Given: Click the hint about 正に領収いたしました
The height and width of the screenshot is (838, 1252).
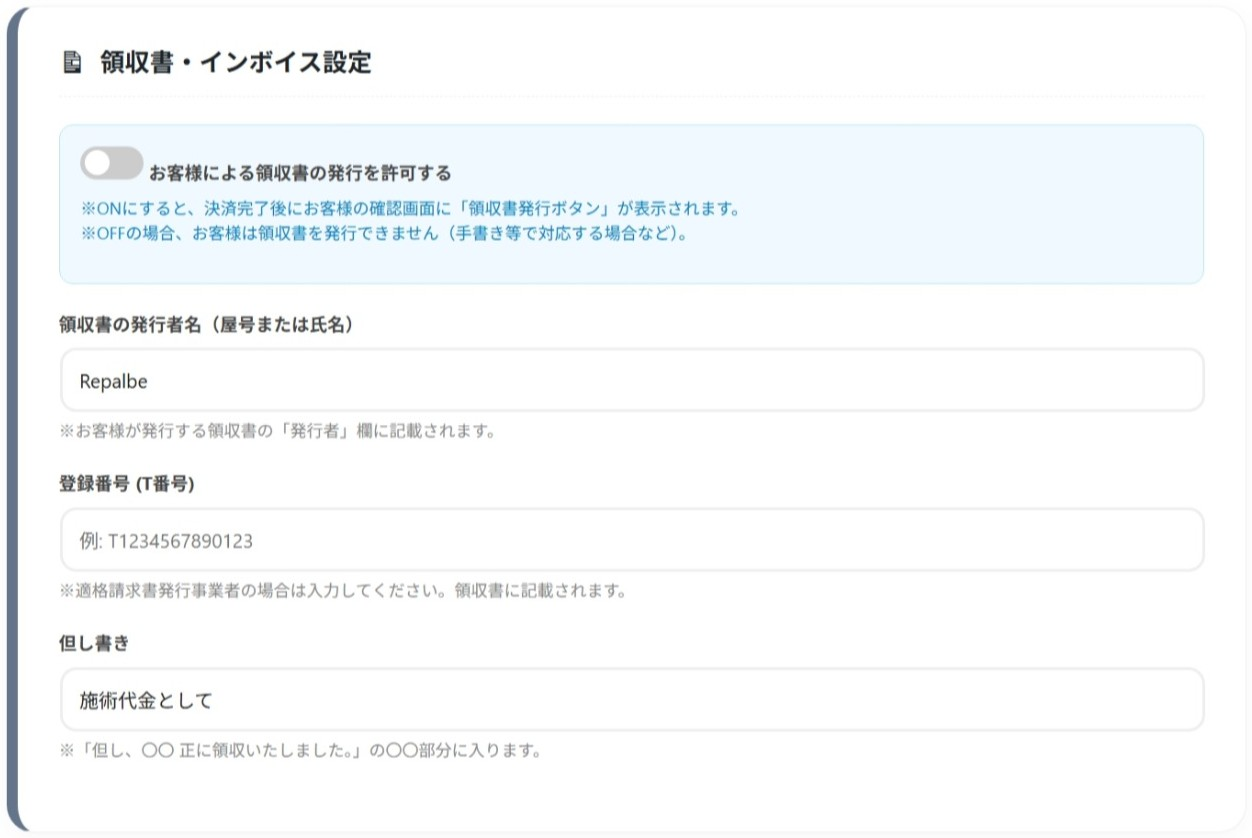Looking at the screenshot, I should pos(300,750).
